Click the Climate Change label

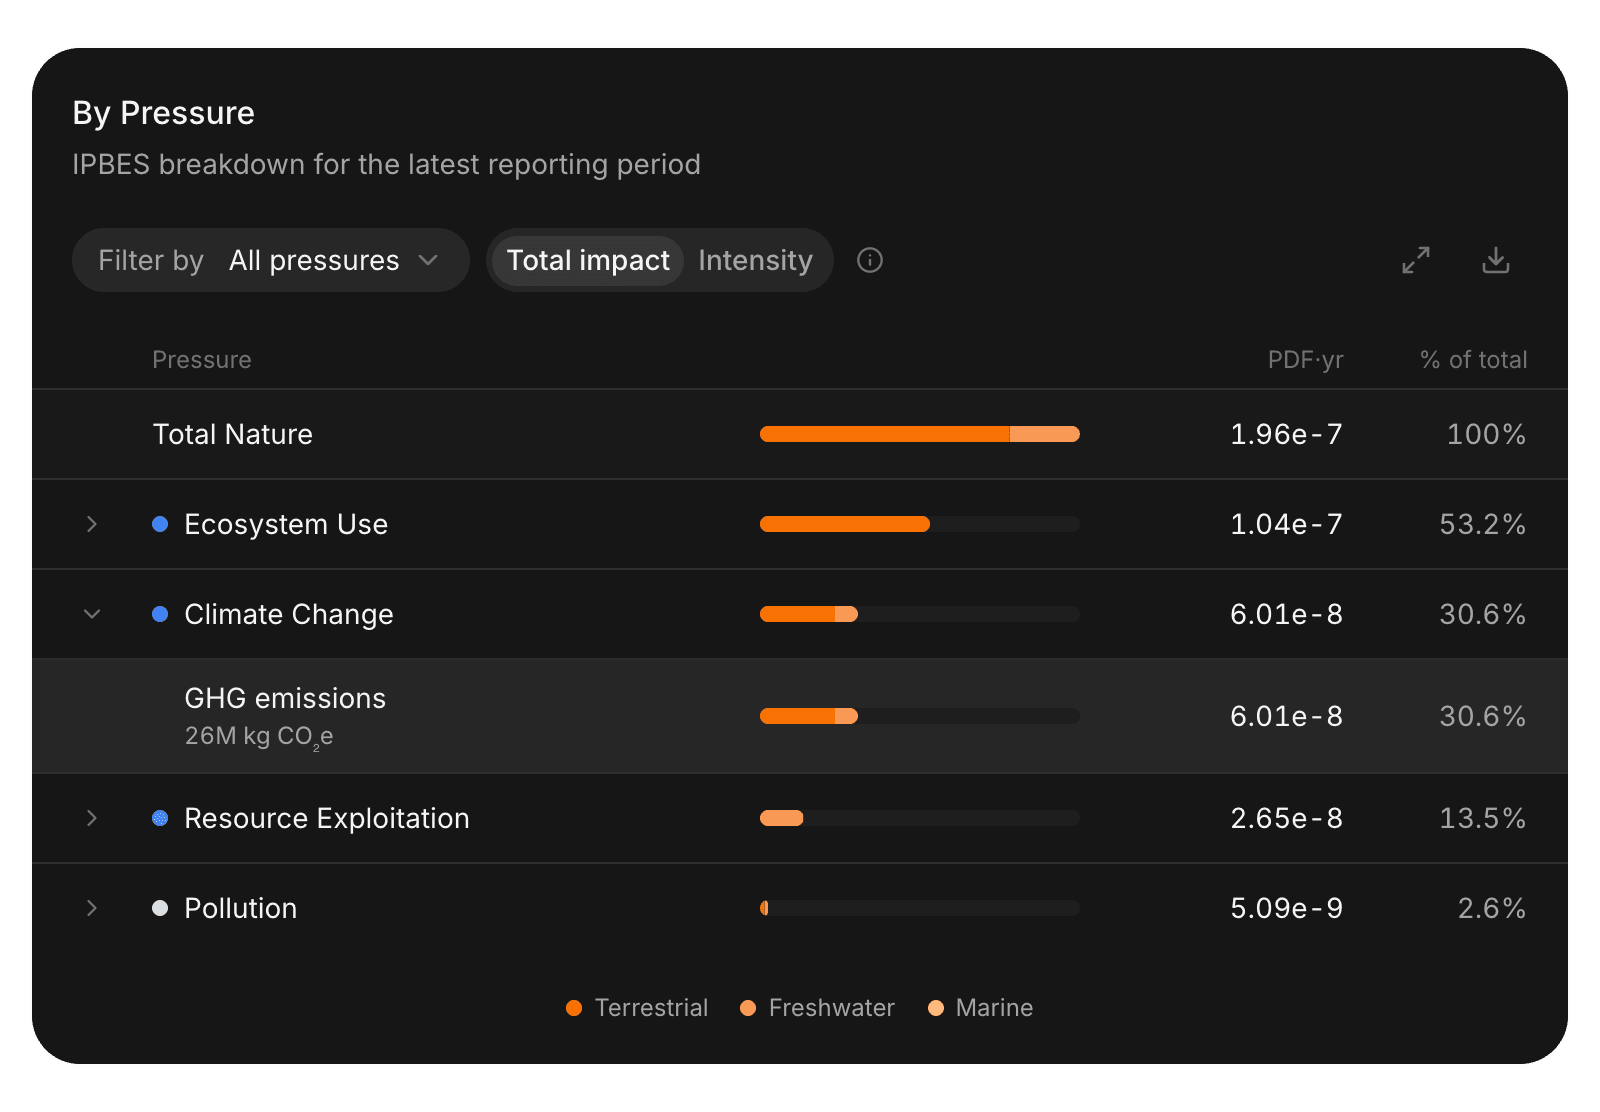click(x=289, y=614)
